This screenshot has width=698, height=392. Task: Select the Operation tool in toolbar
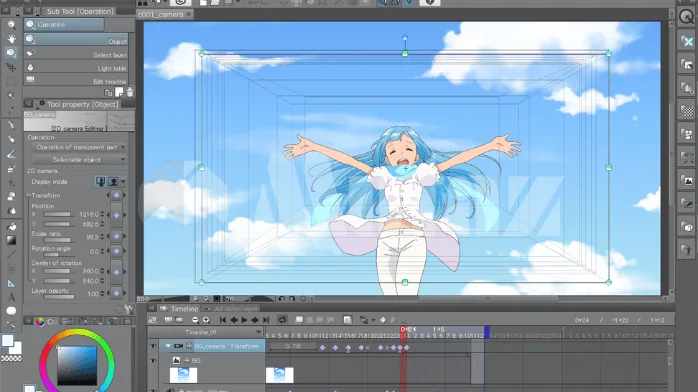(x=11, y=53)
